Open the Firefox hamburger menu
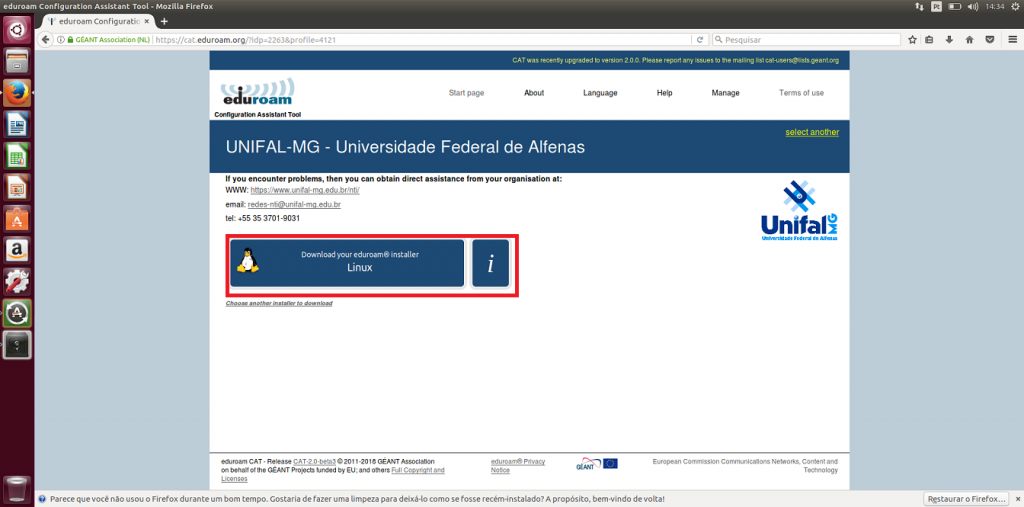The image size is (1024, 507). coord(1012,40)
